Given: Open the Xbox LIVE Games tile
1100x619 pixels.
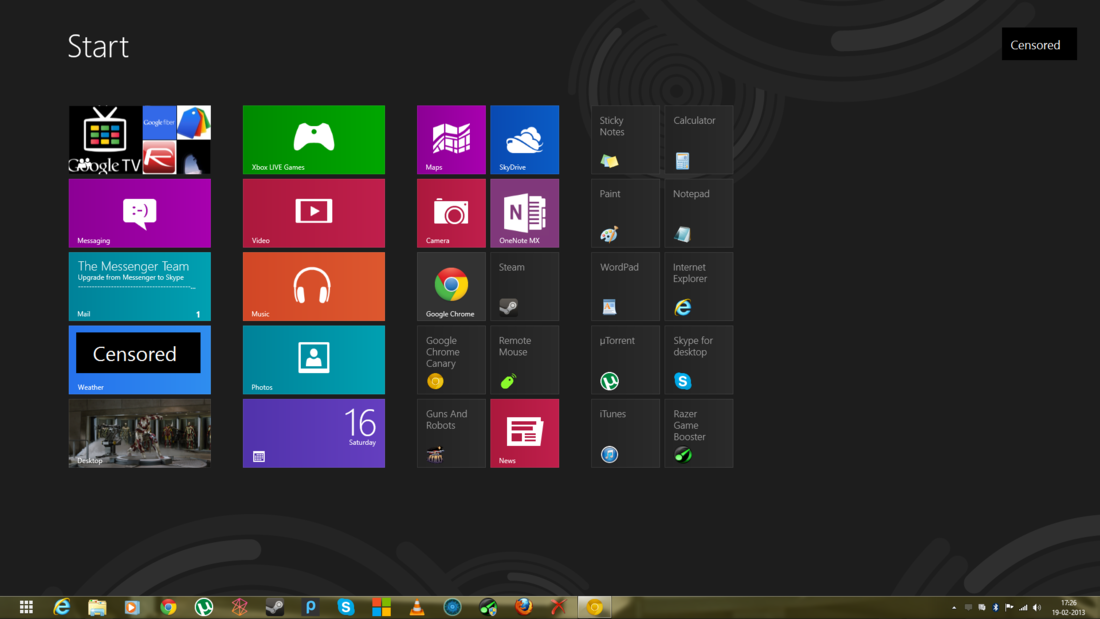Looking at the screenshot, I should point(313,139).
